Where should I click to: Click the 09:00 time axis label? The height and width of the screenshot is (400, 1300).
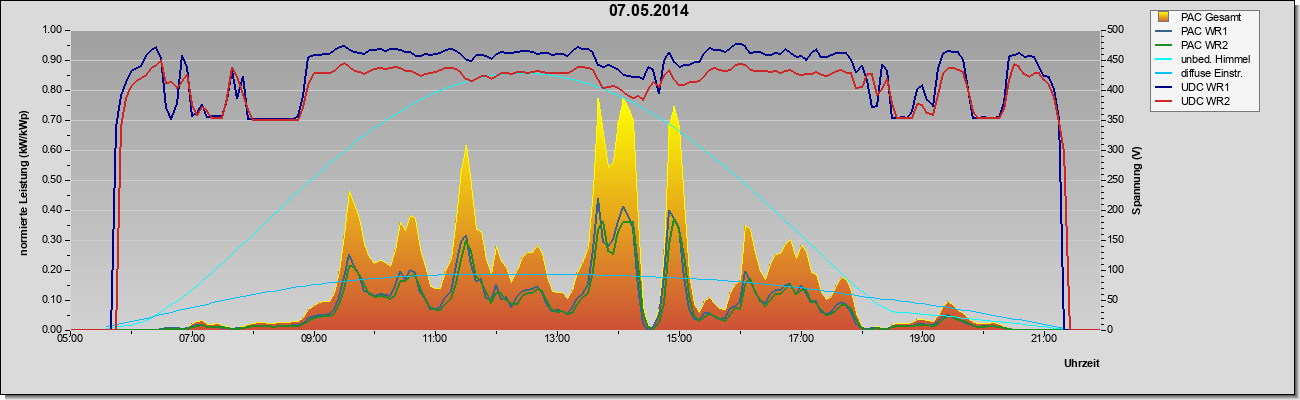point(313,340)
